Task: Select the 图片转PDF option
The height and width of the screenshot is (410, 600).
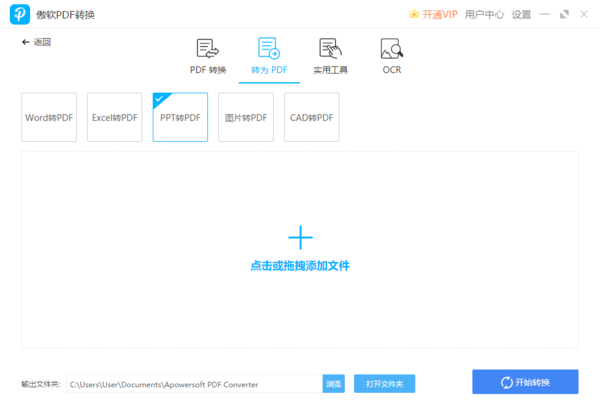Action: click(245, 117)
